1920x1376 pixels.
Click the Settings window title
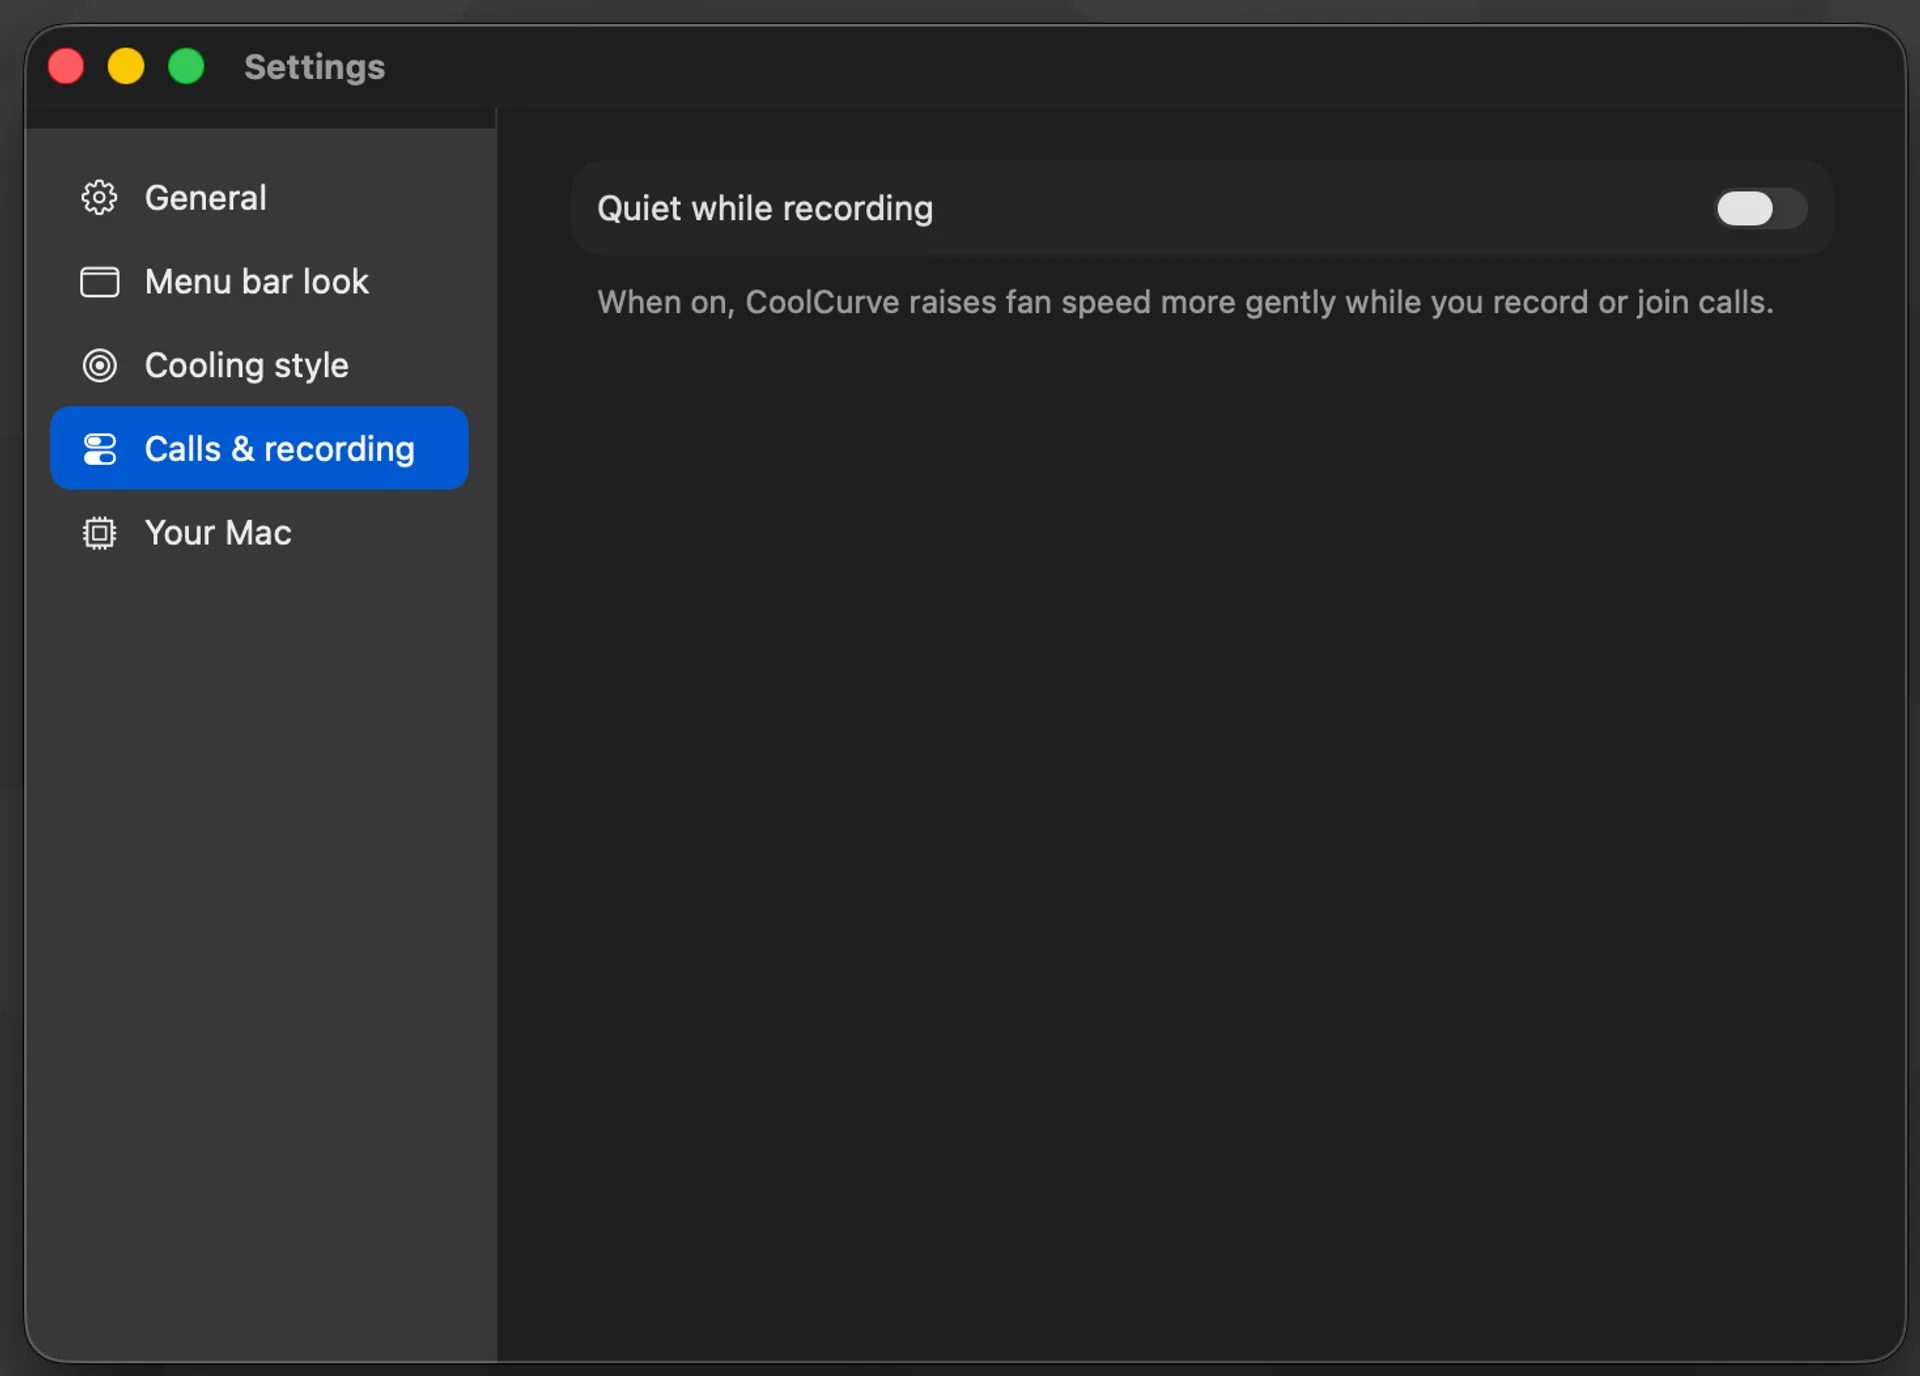[x=314, y=67]
